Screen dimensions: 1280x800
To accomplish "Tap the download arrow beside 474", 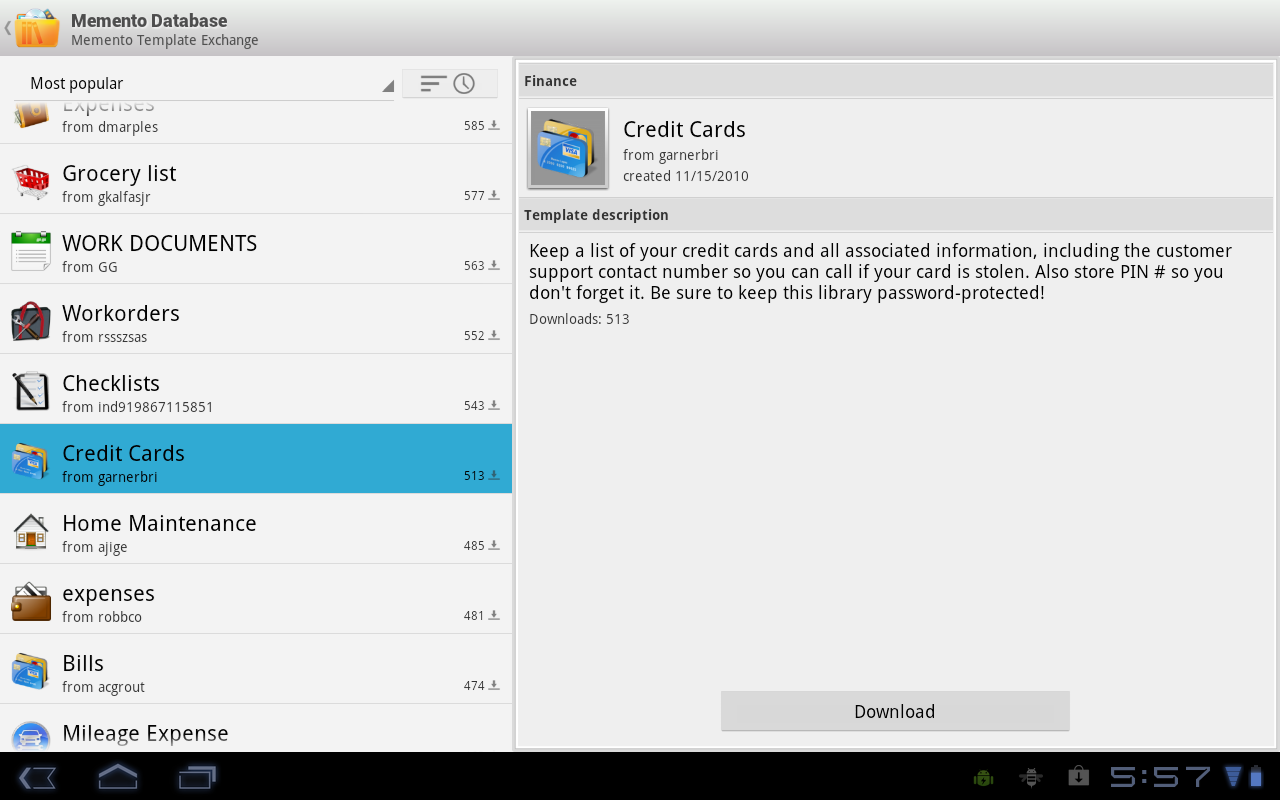I will coord(494,686).
